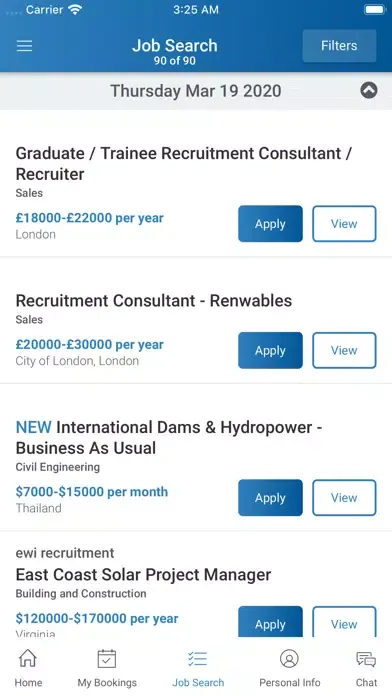392x696 pixels.
Task: Collapse the Thursday Mar 19 2020 section
Action: (x=368, y=91)
